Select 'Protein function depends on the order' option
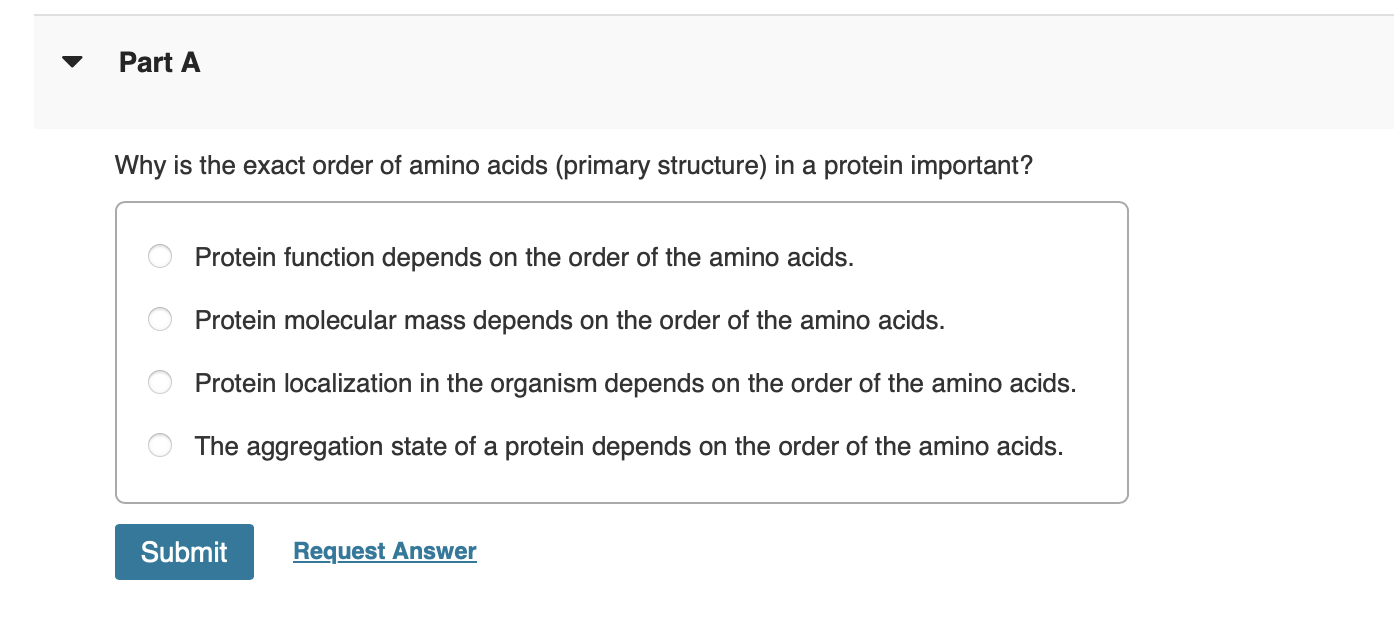Image resolution: width=1394 pixels, height=618 pixels. 159,257
